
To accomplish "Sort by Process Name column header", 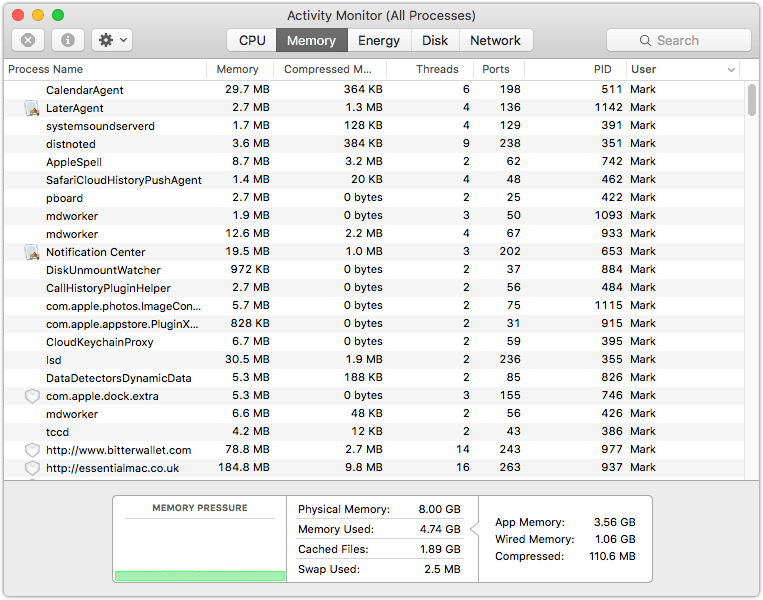I will (105, 69).
